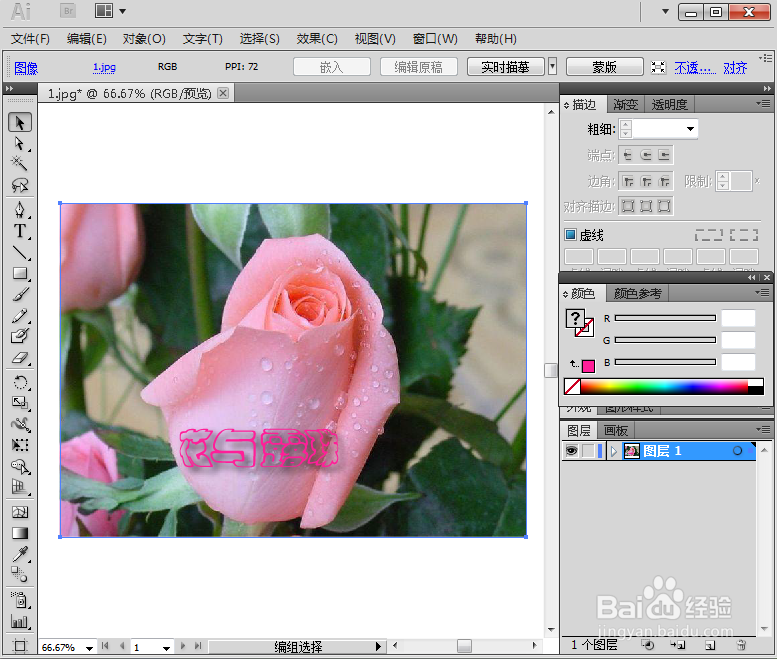Screen dimensions: 777x659
Task: Select butt cap option for 端点
Action: [x=628, y=156]
